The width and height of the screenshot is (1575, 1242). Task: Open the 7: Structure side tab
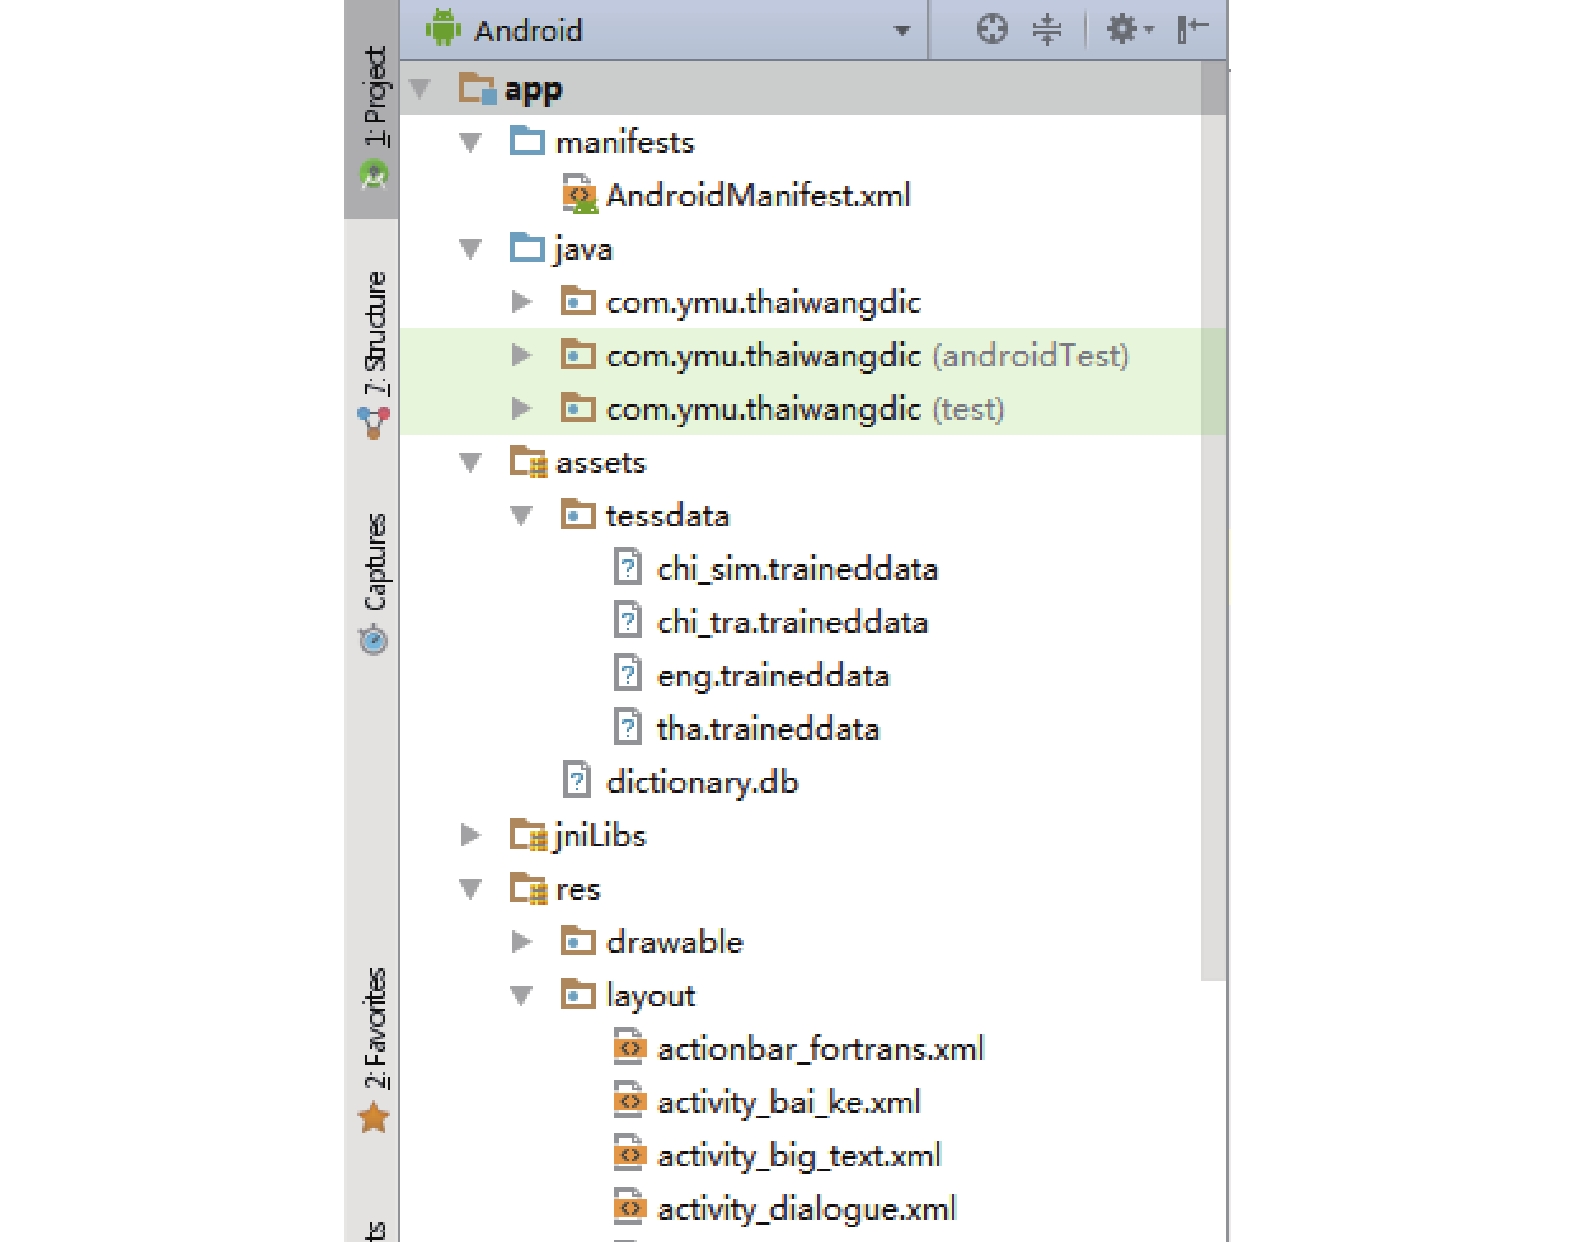[373, 353]
